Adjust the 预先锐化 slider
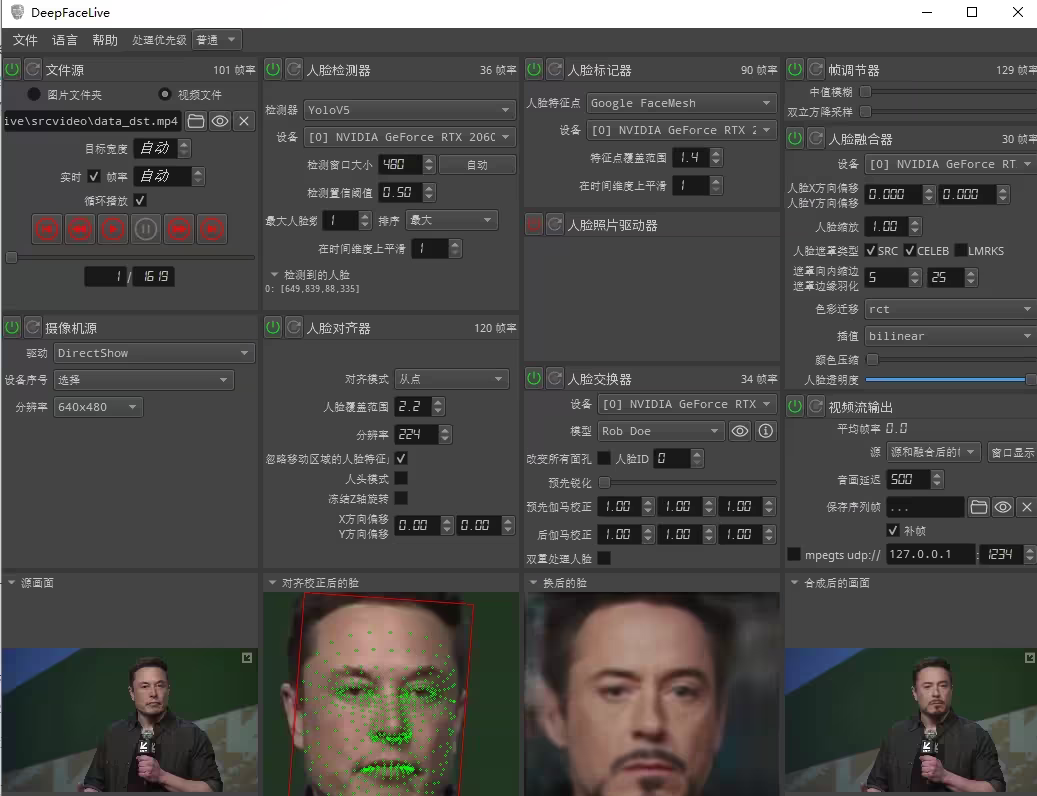The image size is (1037, 796). (x=687, y=483)
